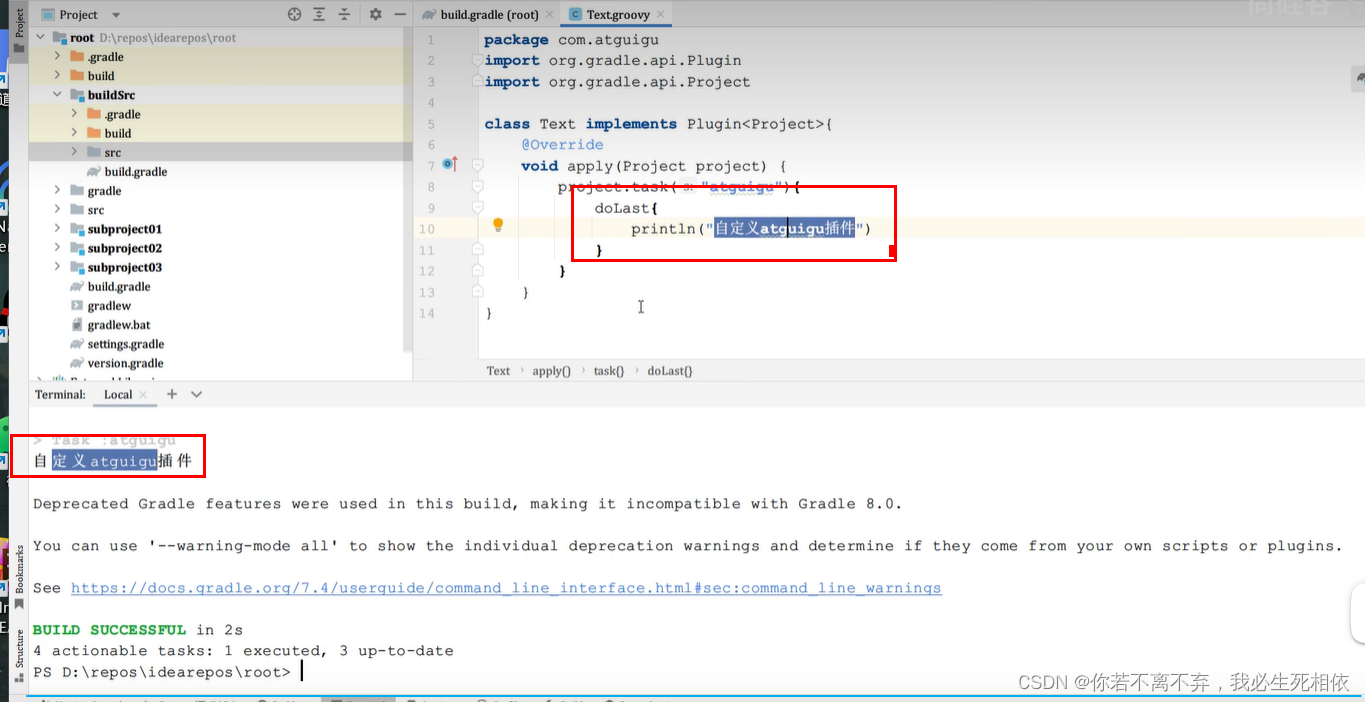The width and height of the screenshot is (1365, 702).
Task: Select root-level build.gradle below subproject03
Action: click(118, 287)
